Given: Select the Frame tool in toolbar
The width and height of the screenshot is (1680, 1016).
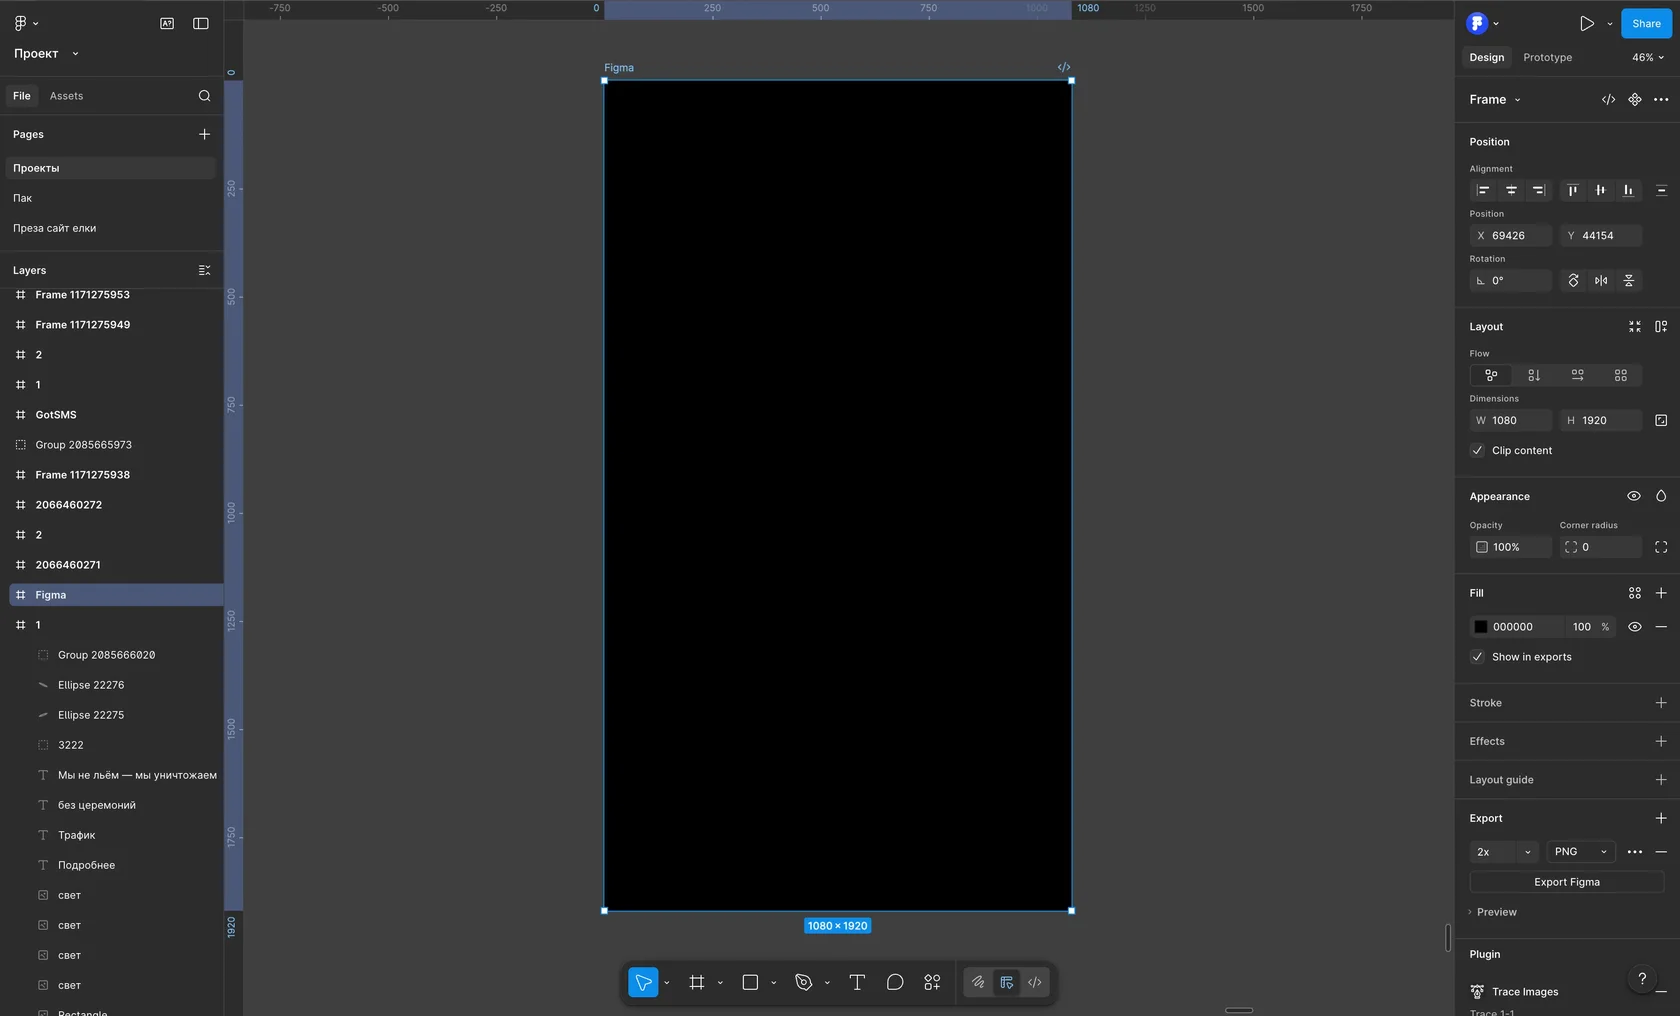Looking at the screenshot, I should point(697,982).
